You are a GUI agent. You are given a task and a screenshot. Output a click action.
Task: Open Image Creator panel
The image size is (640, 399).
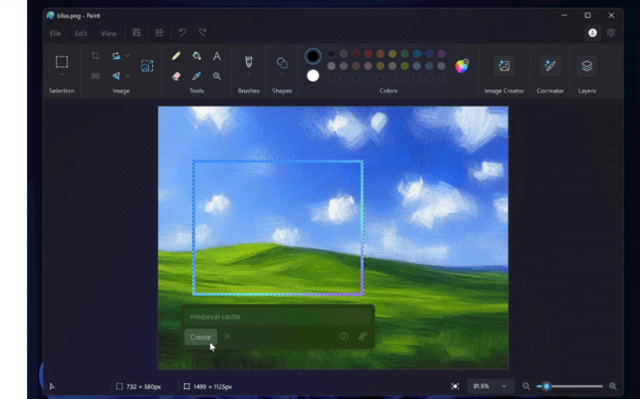point(504,66)
